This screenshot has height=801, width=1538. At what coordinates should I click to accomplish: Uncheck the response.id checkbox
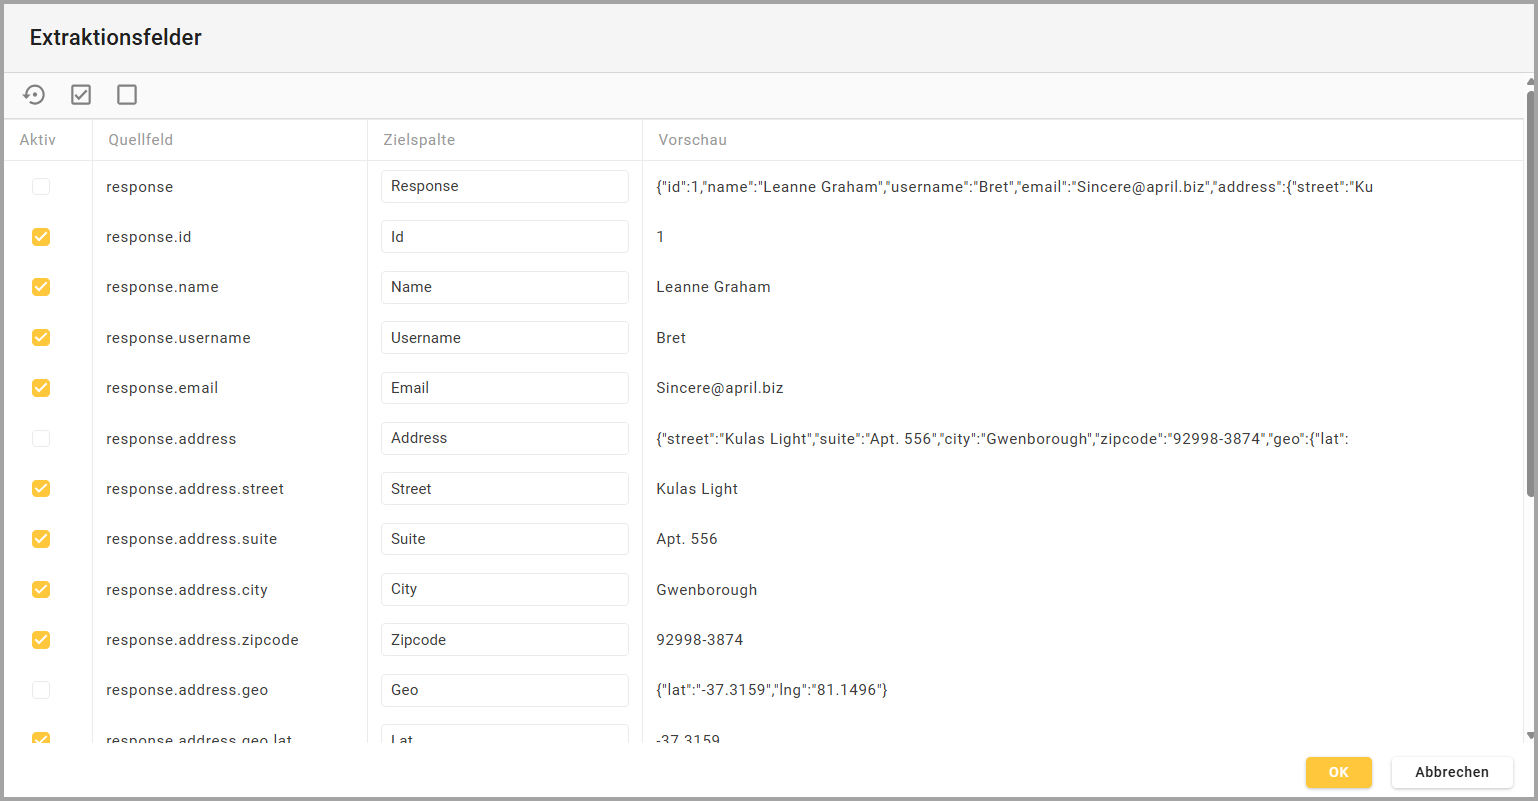pyautogui.click(x=41, y=237)
